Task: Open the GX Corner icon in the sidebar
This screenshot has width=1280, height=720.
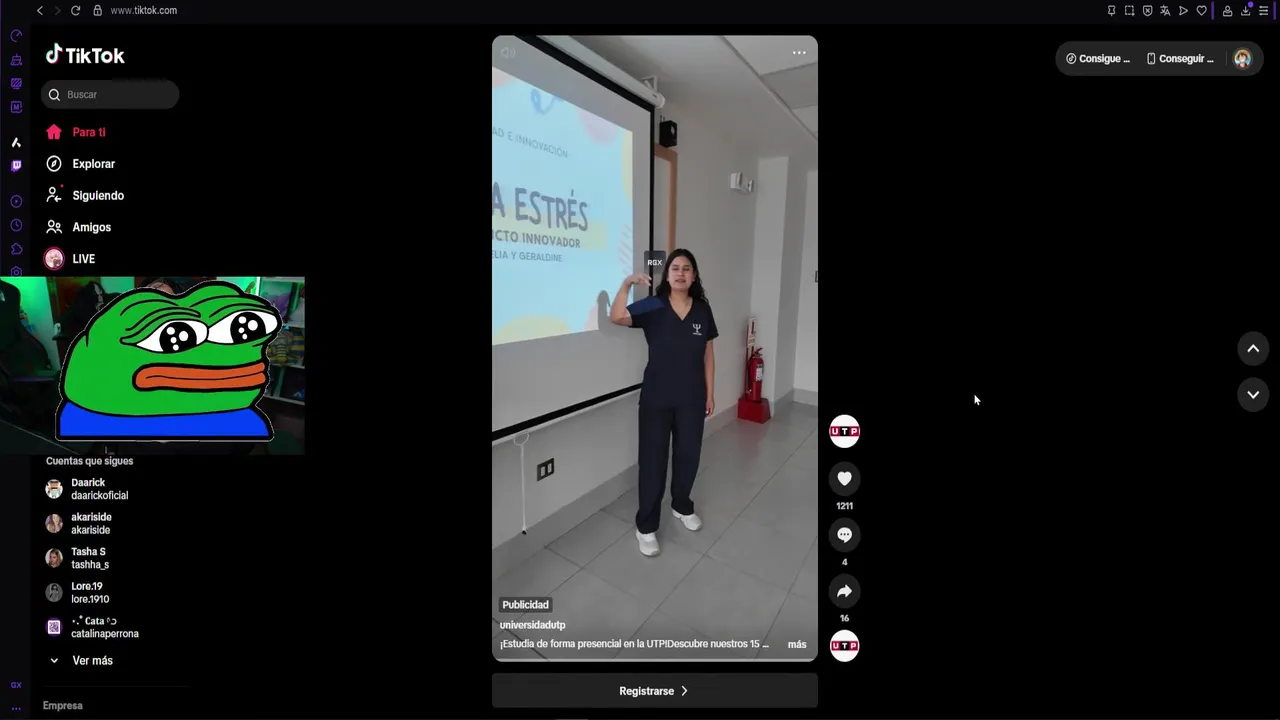Action: (16, 685)
